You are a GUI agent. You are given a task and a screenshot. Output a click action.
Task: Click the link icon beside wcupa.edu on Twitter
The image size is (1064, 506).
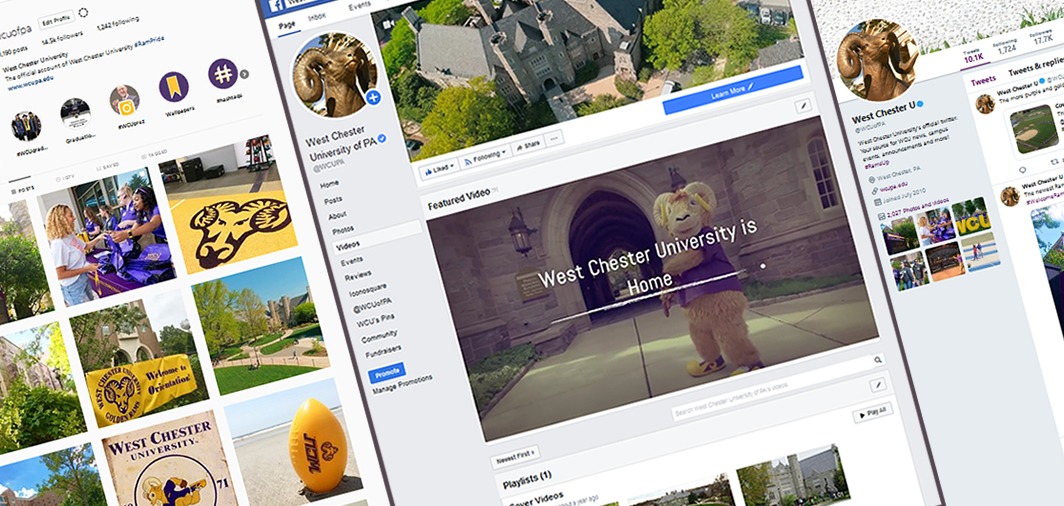[875, 192]
